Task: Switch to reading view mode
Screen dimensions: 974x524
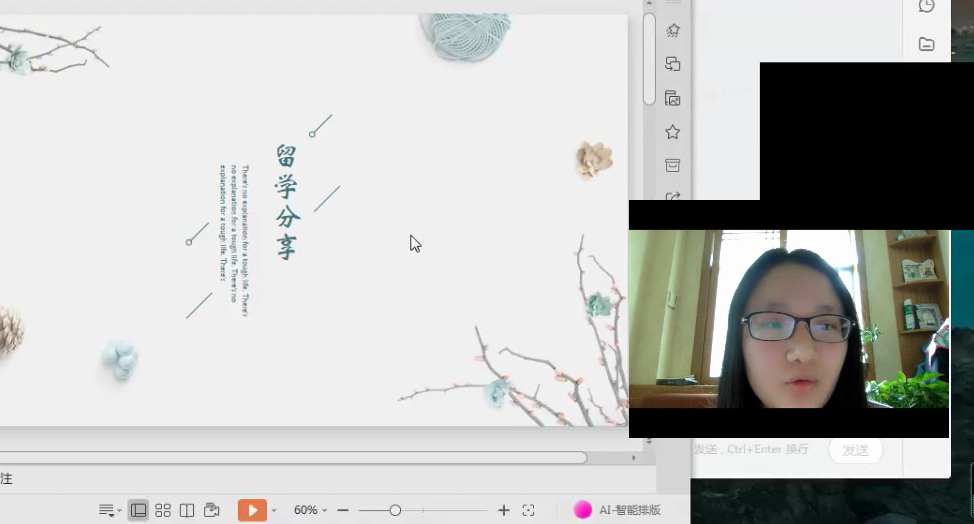Action: [x=187, y=510]
